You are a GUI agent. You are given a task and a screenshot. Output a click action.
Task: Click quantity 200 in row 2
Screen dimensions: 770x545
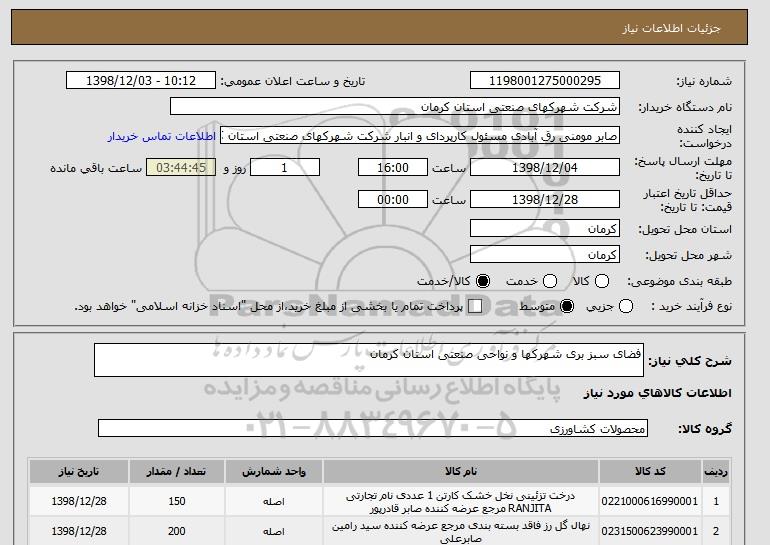pos(176,531)
